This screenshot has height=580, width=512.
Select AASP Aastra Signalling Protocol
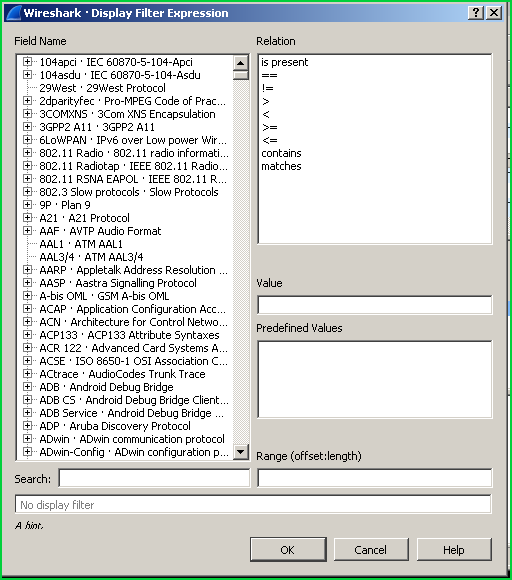tap(118, 283)
